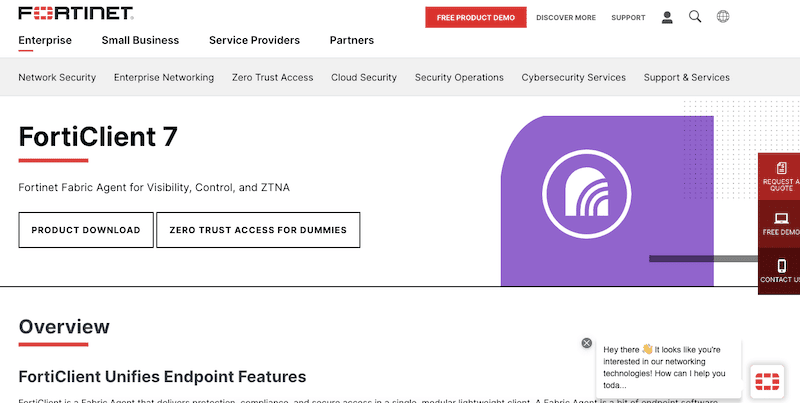Open the Network Security menu
This screenshot has width=800, height=403.
(57, 78)
